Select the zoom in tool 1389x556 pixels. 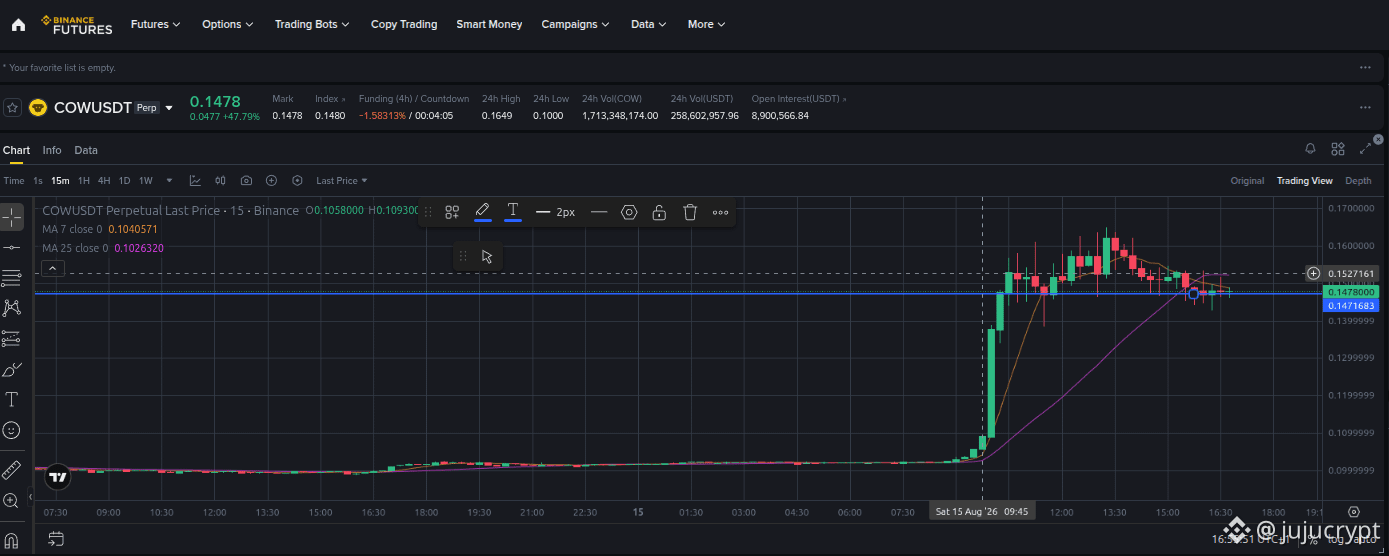point(12,500)
